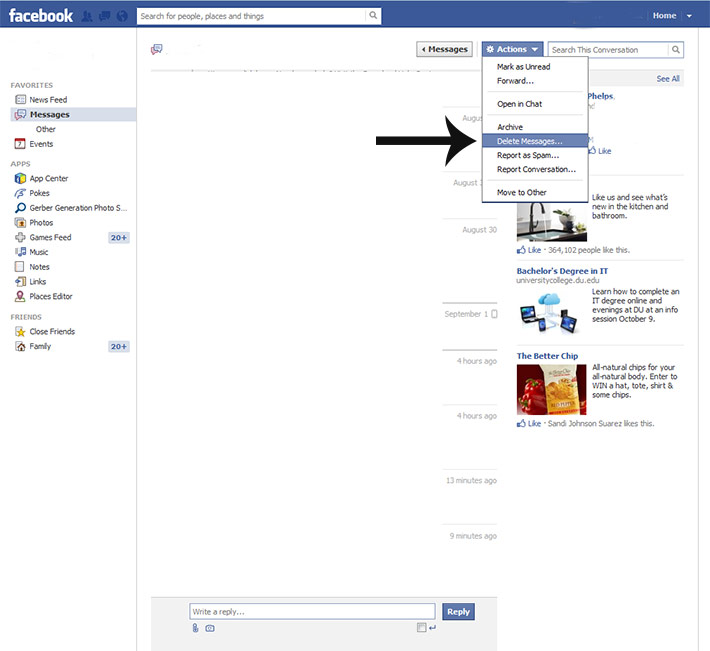Open Messages in sidebar
Image resolution: width=710 pixels, height=651 pixels.
[73, 115]
